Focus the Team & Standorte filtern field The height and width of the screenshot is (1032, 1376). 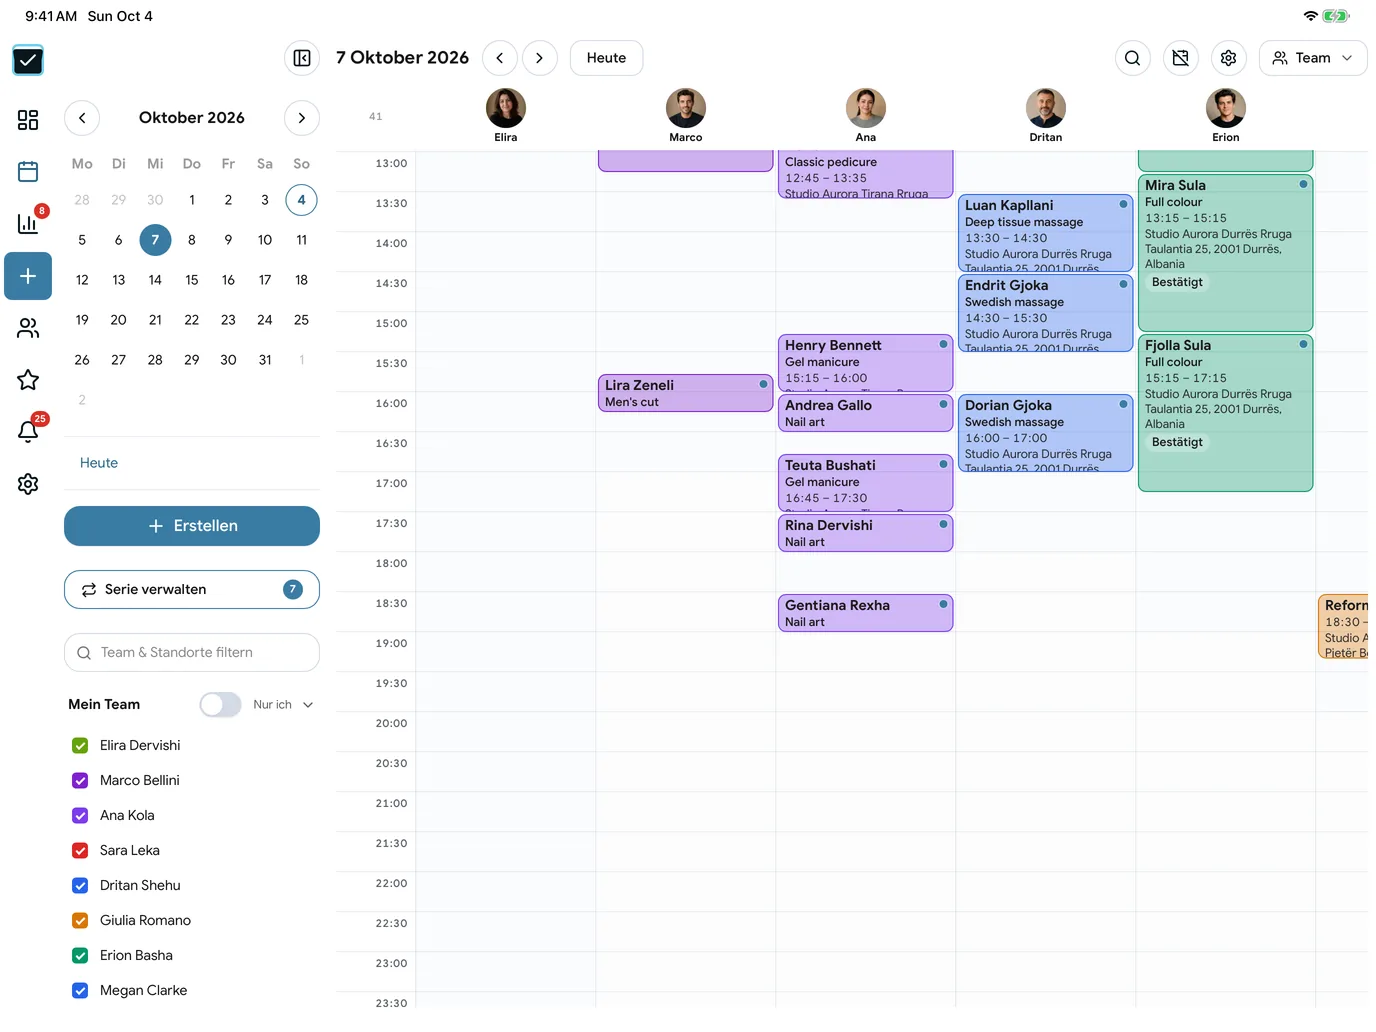[x=192, y=653]
